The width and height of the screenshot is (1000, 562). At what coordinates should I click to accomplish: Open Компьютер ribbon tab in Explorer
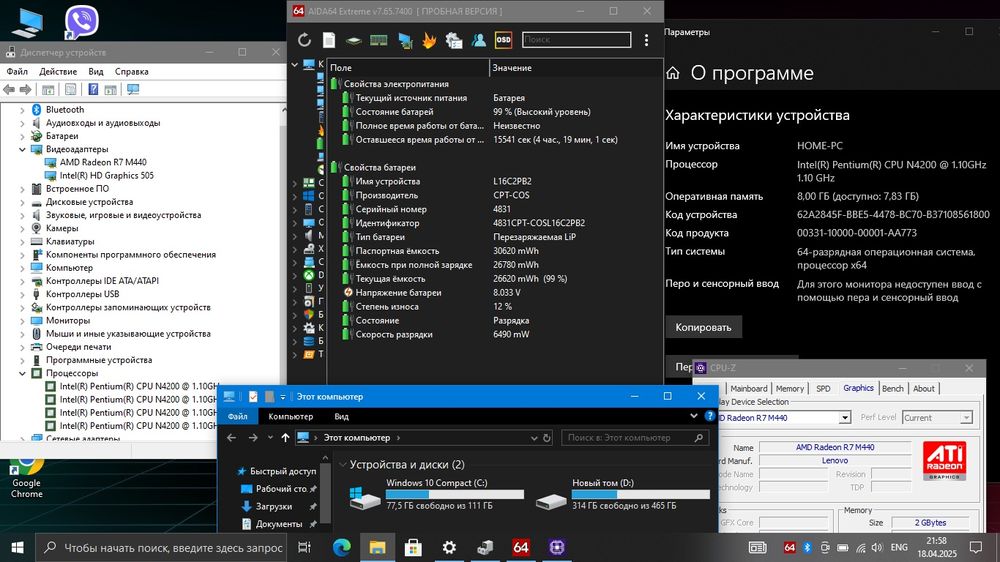[x=290, y=417]
